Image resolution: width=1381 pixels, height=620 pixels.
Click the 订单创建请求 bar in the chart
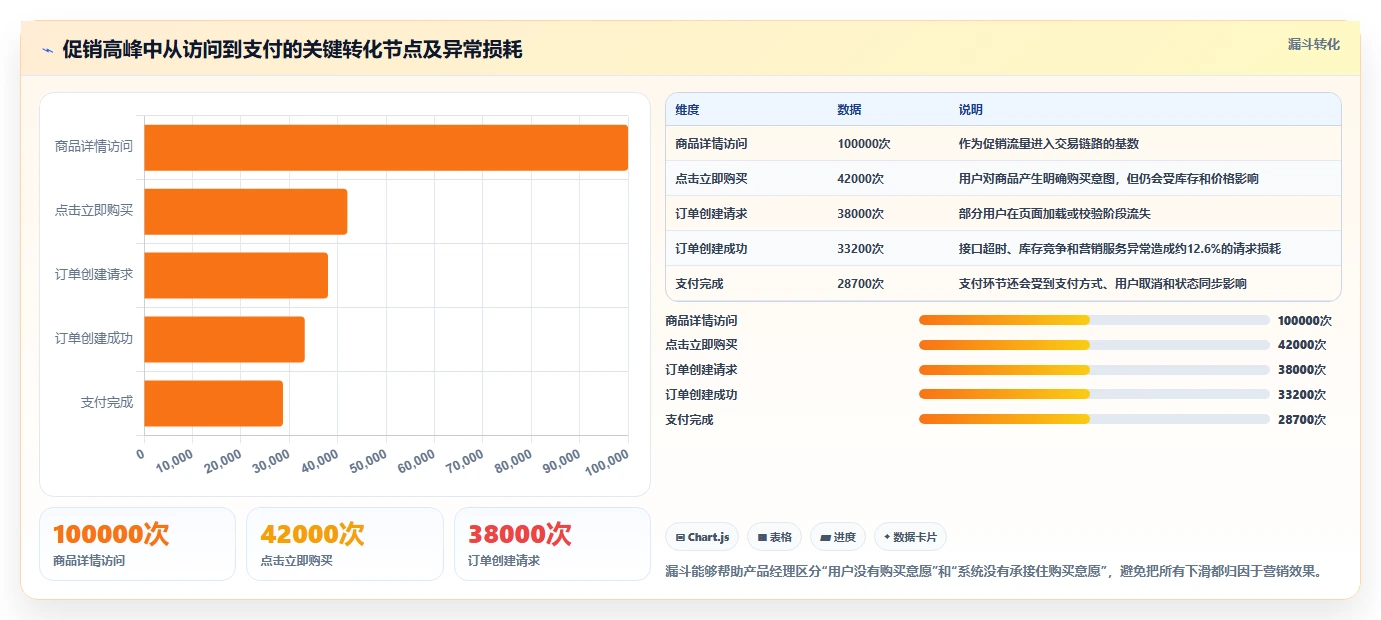coord(236,275)
